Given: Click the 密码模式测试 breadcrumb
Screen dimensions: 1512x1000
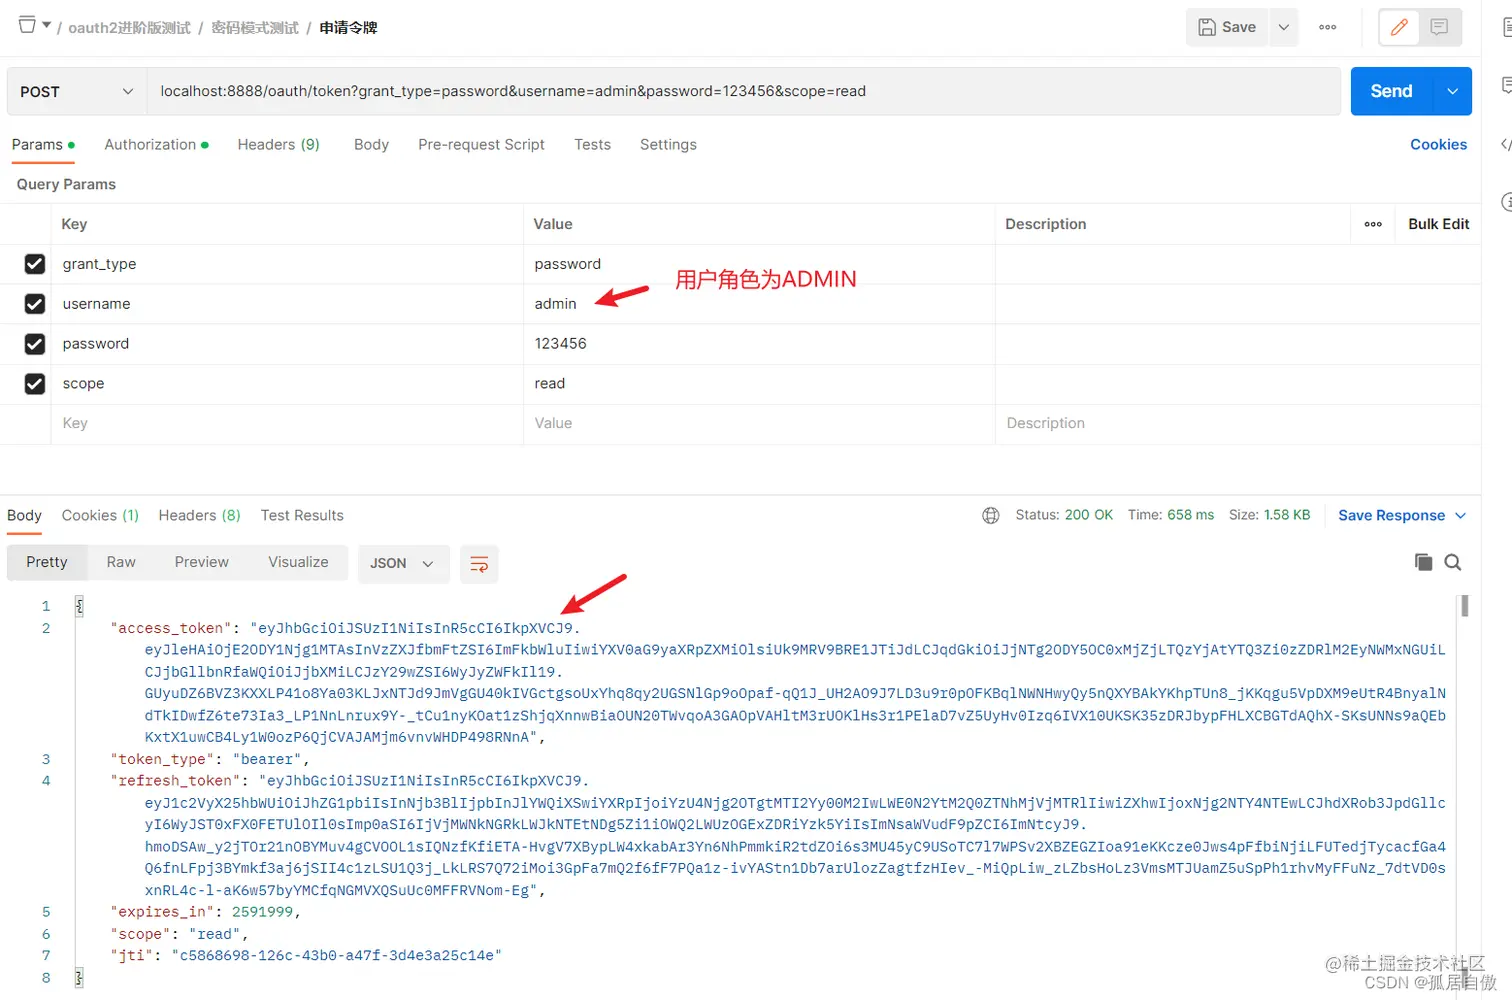Looking at the screenshot, I should (255, 28).
